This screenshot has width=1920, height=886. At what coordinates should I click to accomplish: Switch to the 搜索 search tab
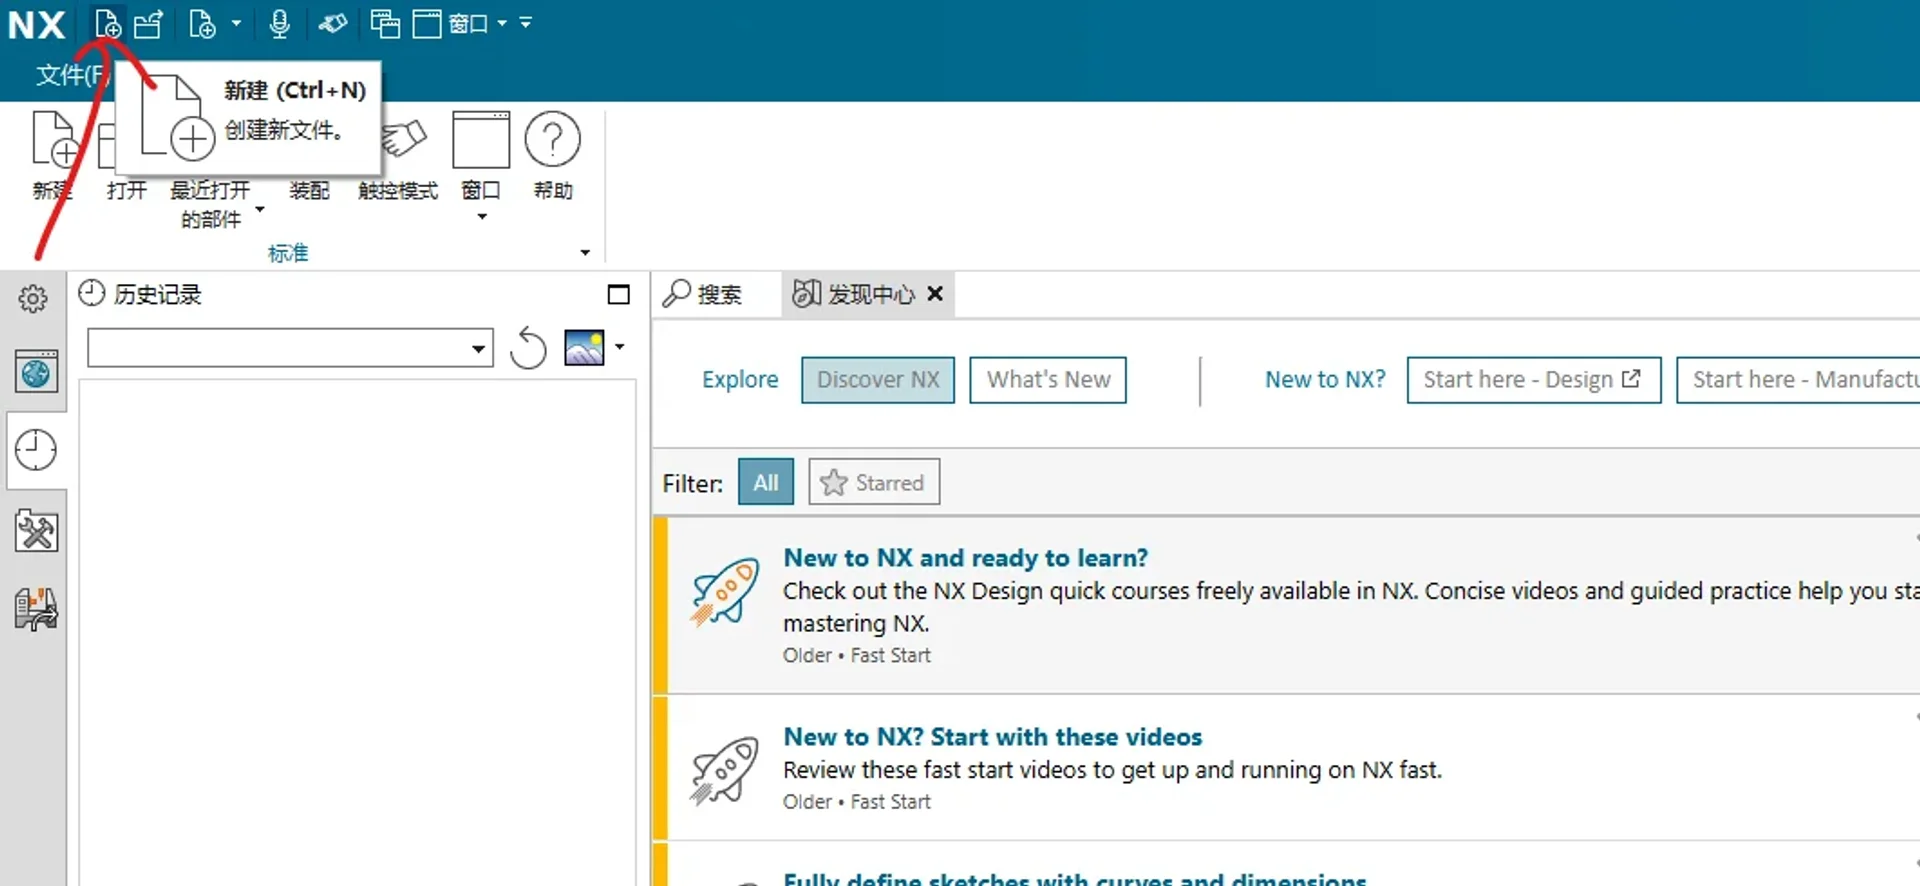click(705, 294)
